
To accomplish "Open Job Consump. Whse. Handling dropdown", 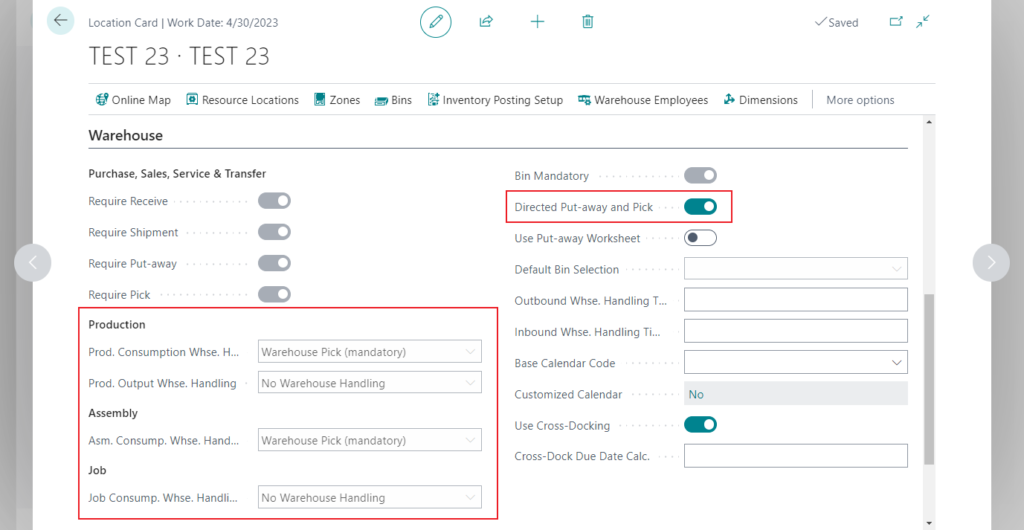I will (x=370, y=497).
